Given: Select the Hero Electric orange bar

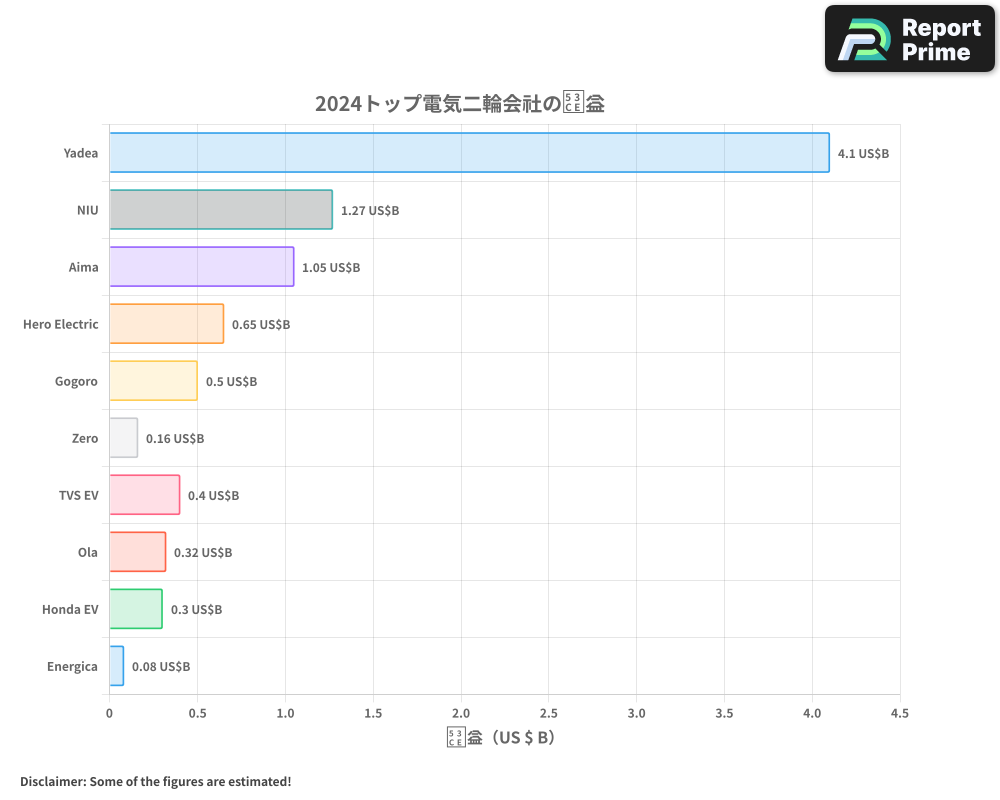Looking at the screenshot, I should point(165,324).
